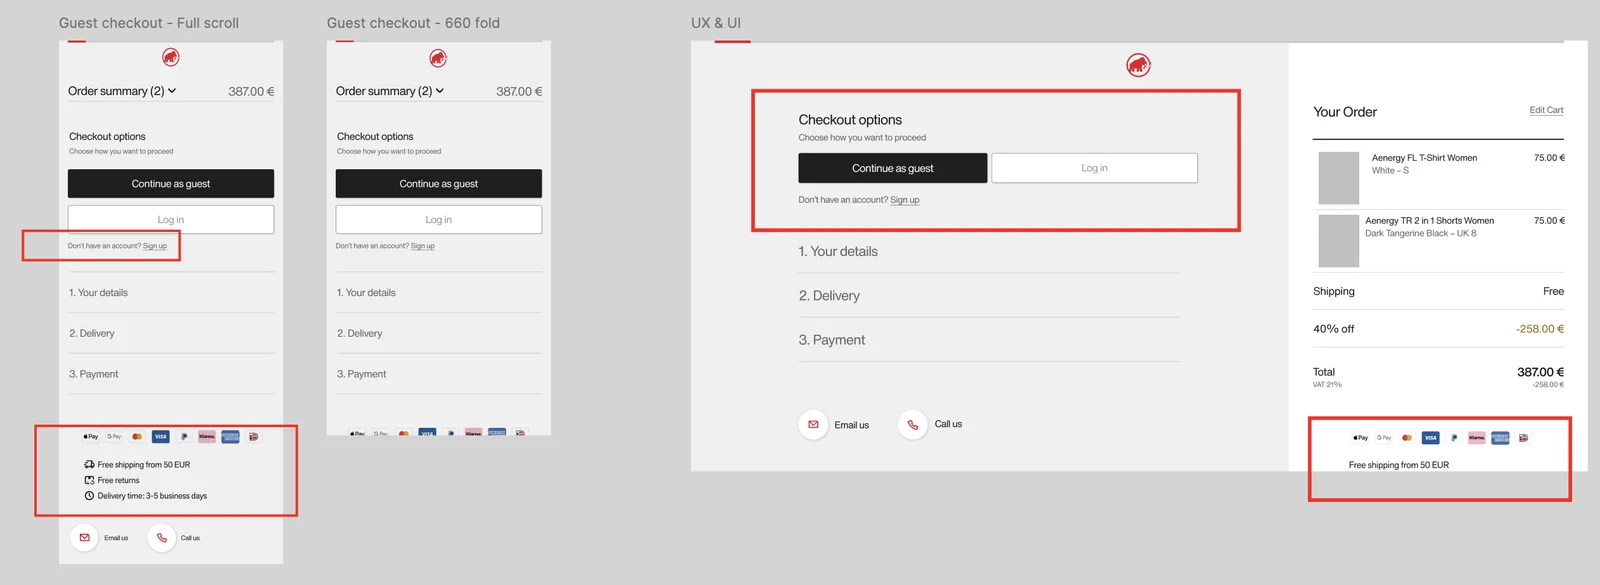Open 2. Delivery step in Full scroll frame
The height and width of the screenshot is (585, 1600).
171,333
